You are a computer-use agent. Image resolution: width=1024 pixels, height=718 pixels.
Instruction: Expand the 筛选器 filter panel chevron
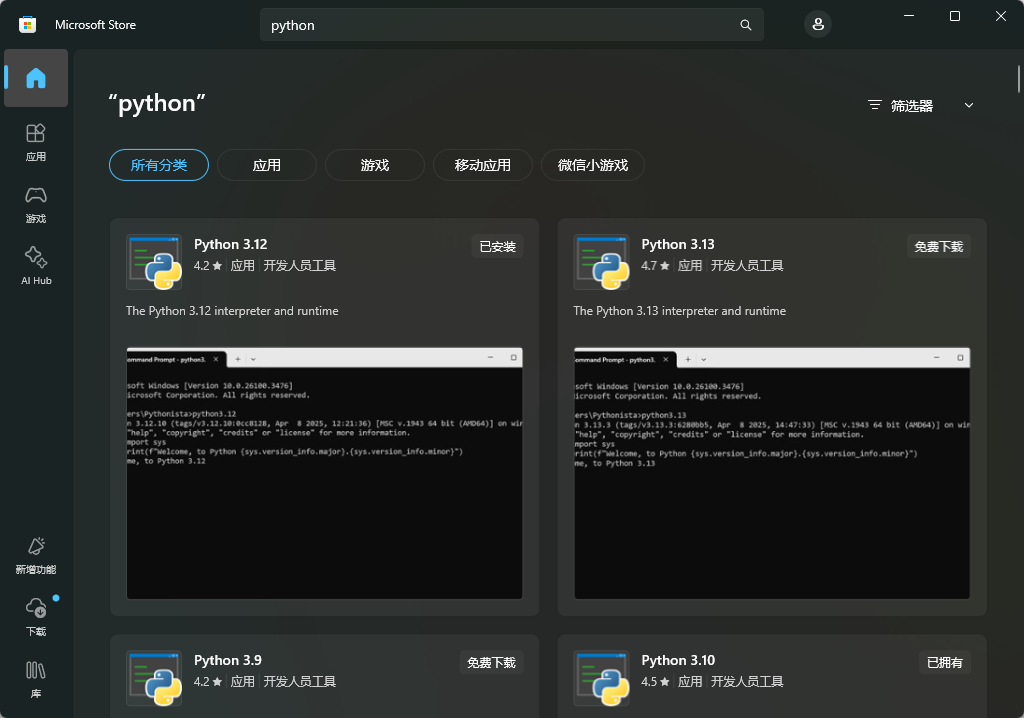(x=968, y=105)
